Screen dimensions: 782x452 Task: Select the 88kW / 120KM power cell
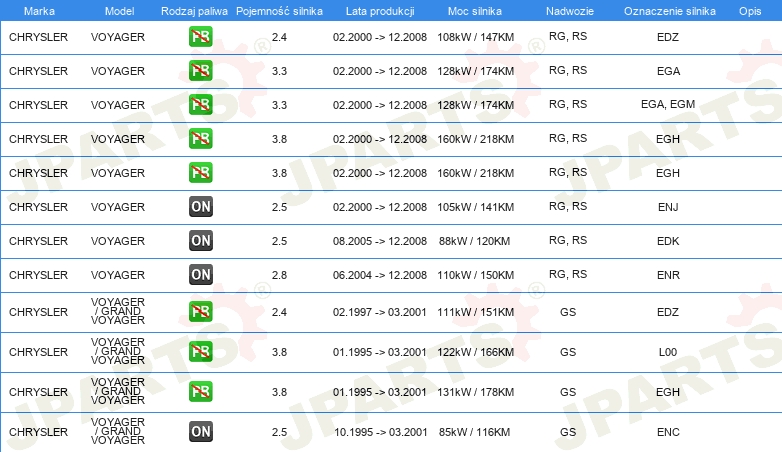(x=474, y=241)
